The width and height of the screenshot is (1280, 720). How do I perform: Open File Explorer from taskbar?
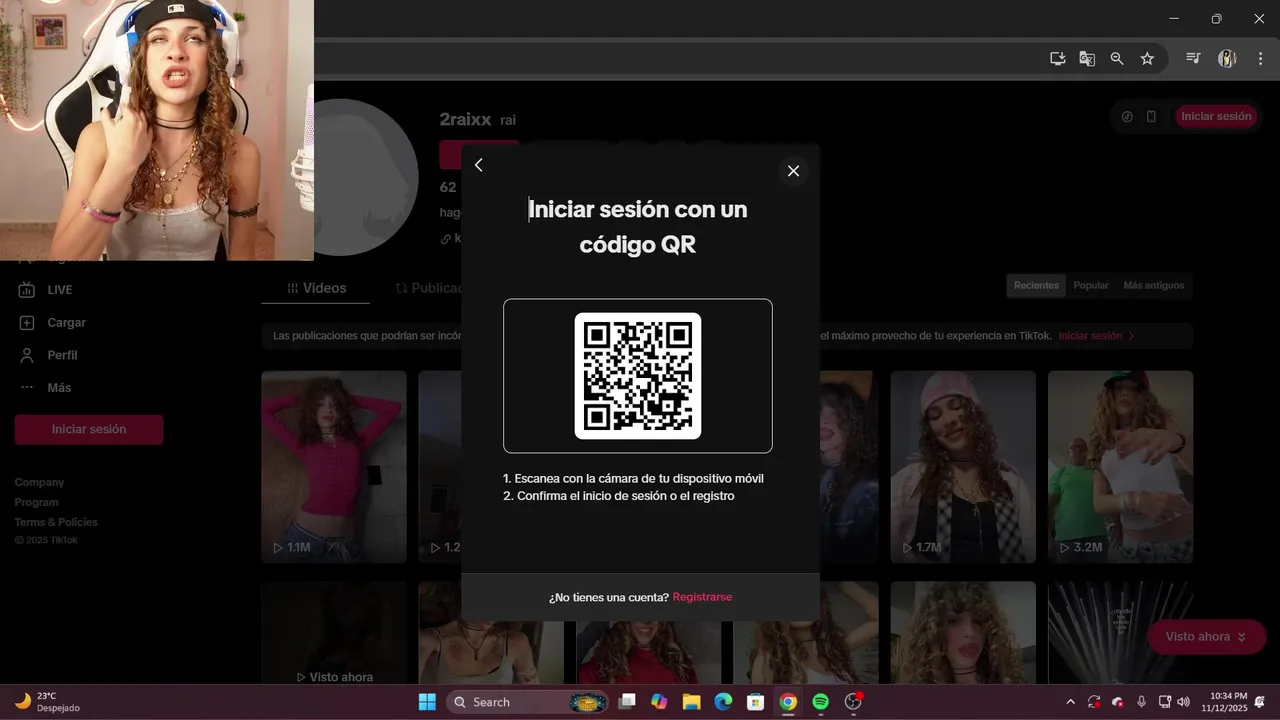tap(691, 702)
